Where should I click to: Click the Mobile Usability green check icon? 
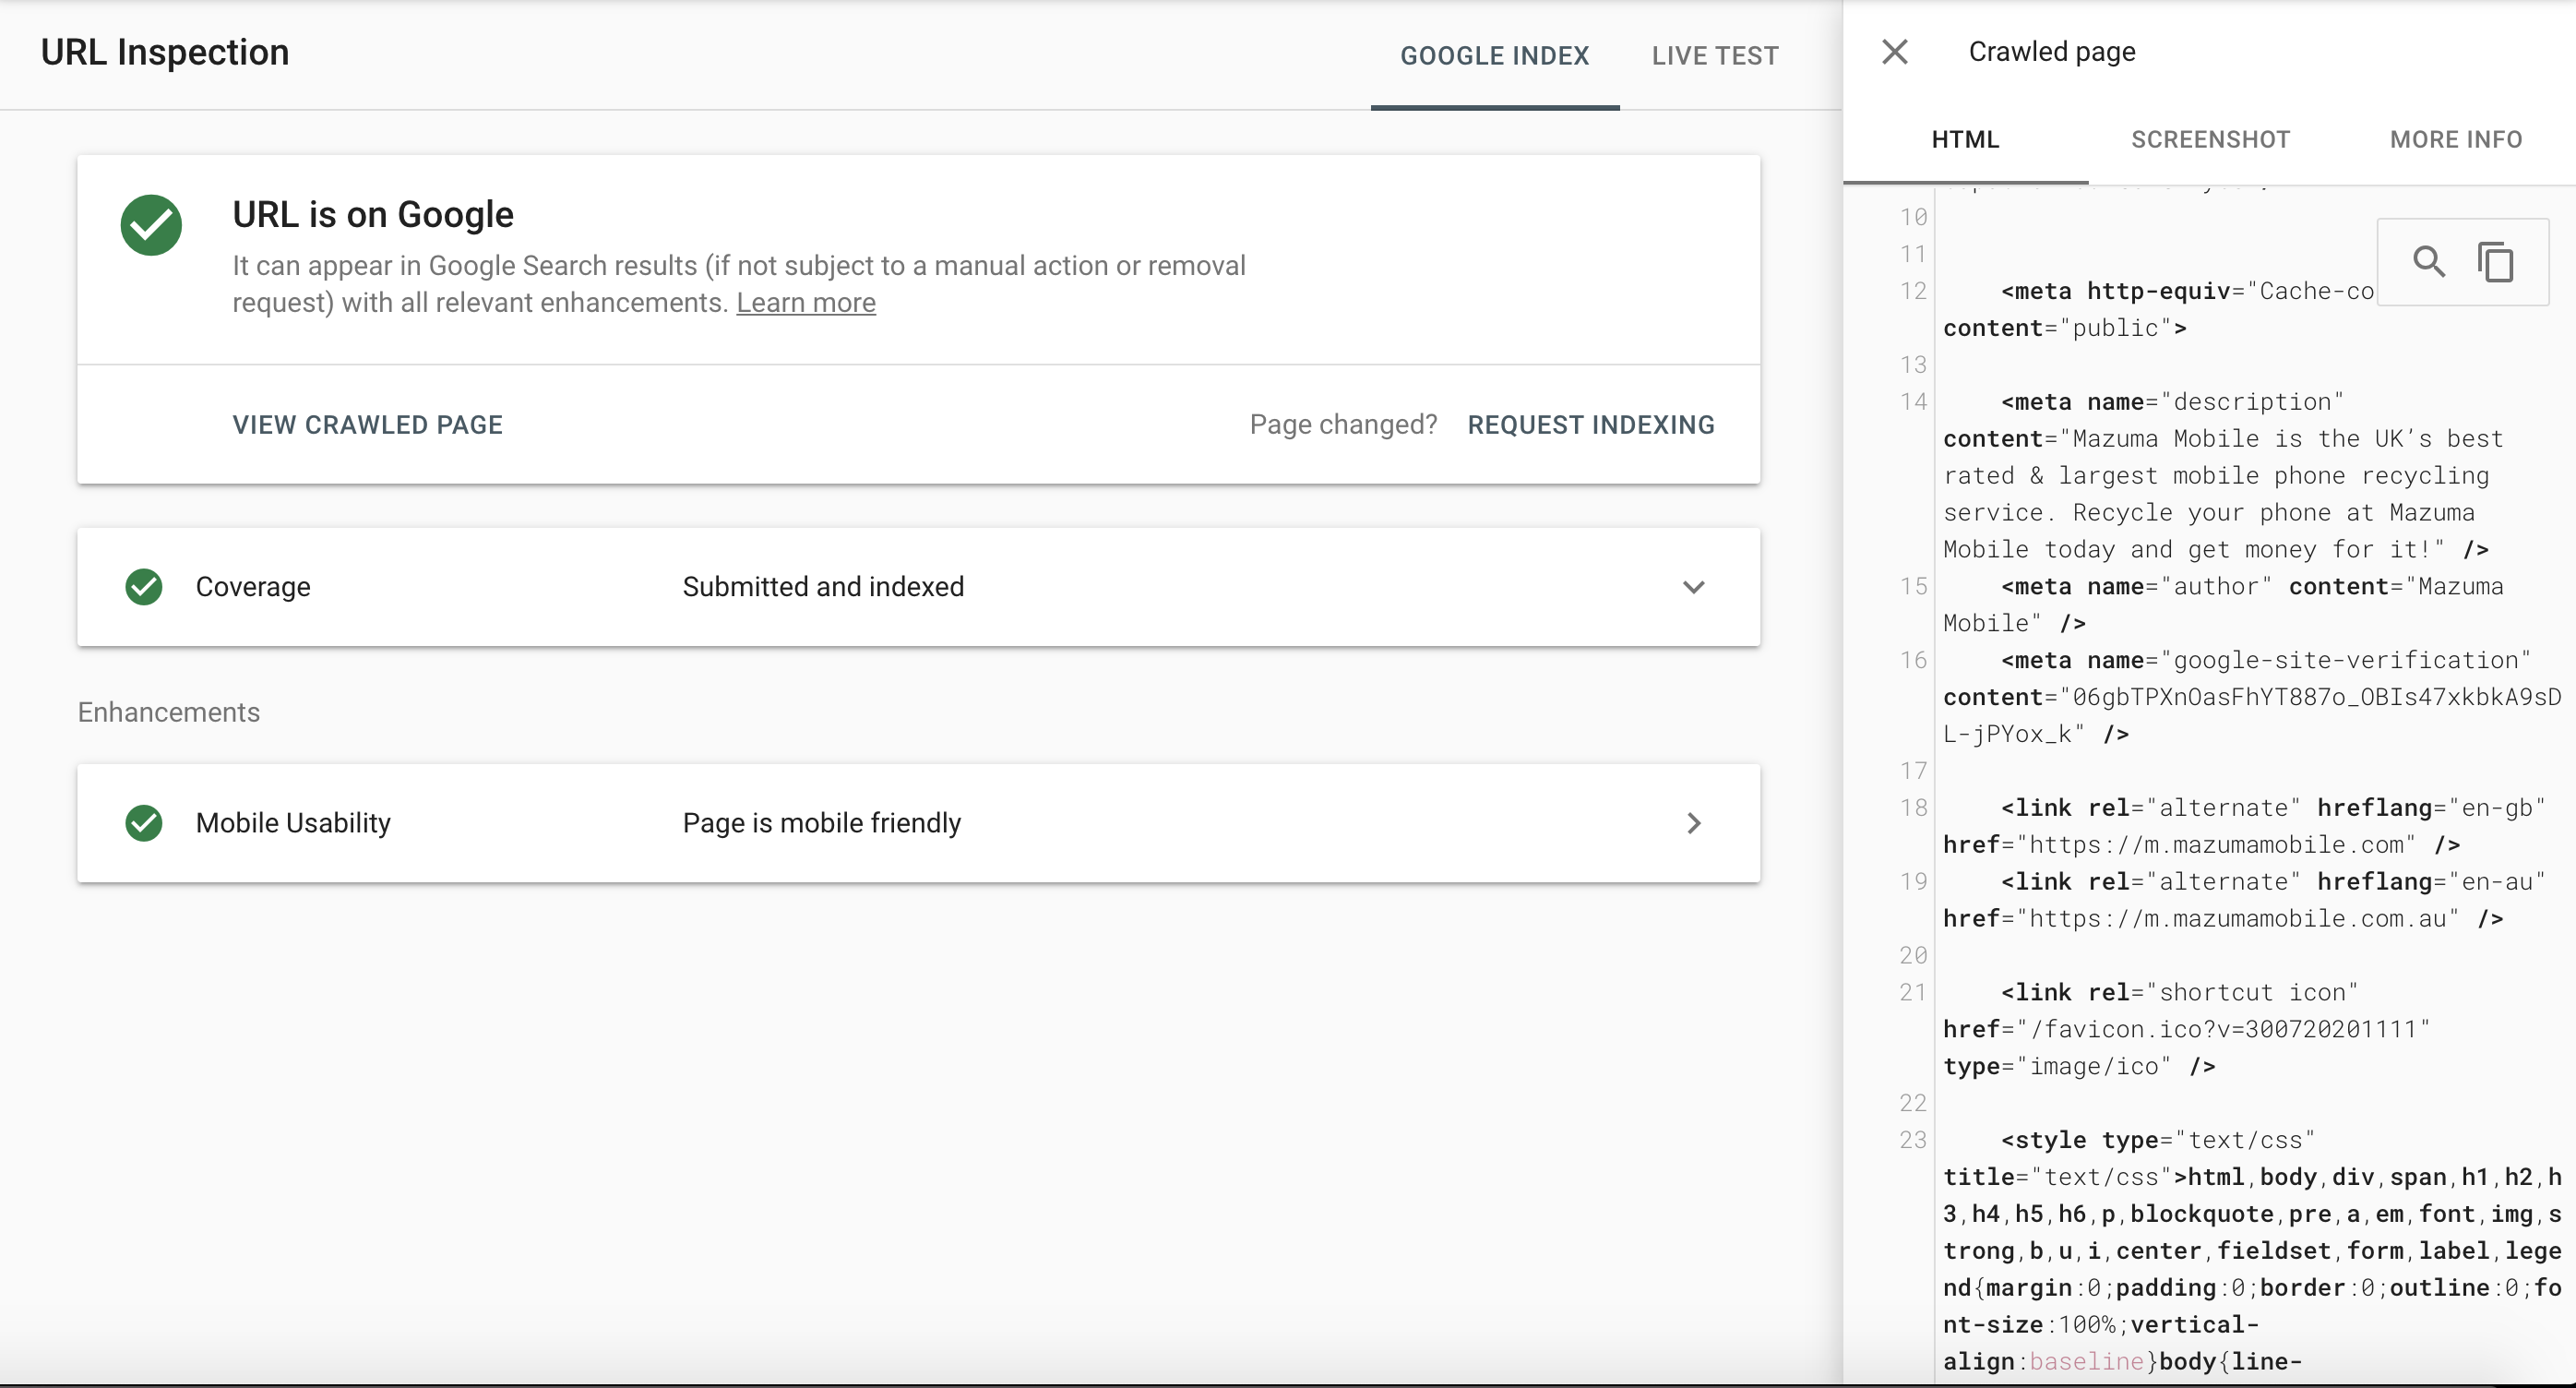144,823
